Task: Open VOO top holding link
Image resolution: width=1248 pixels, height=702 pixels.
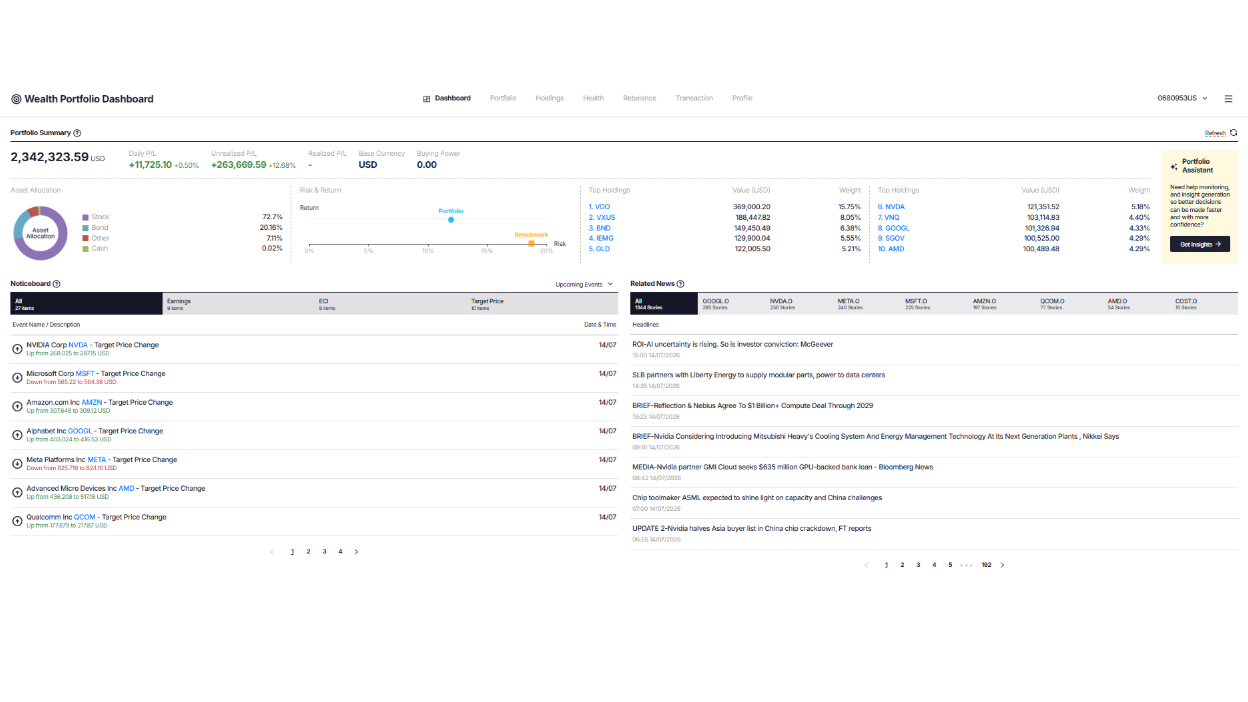Action: point(599,206)
